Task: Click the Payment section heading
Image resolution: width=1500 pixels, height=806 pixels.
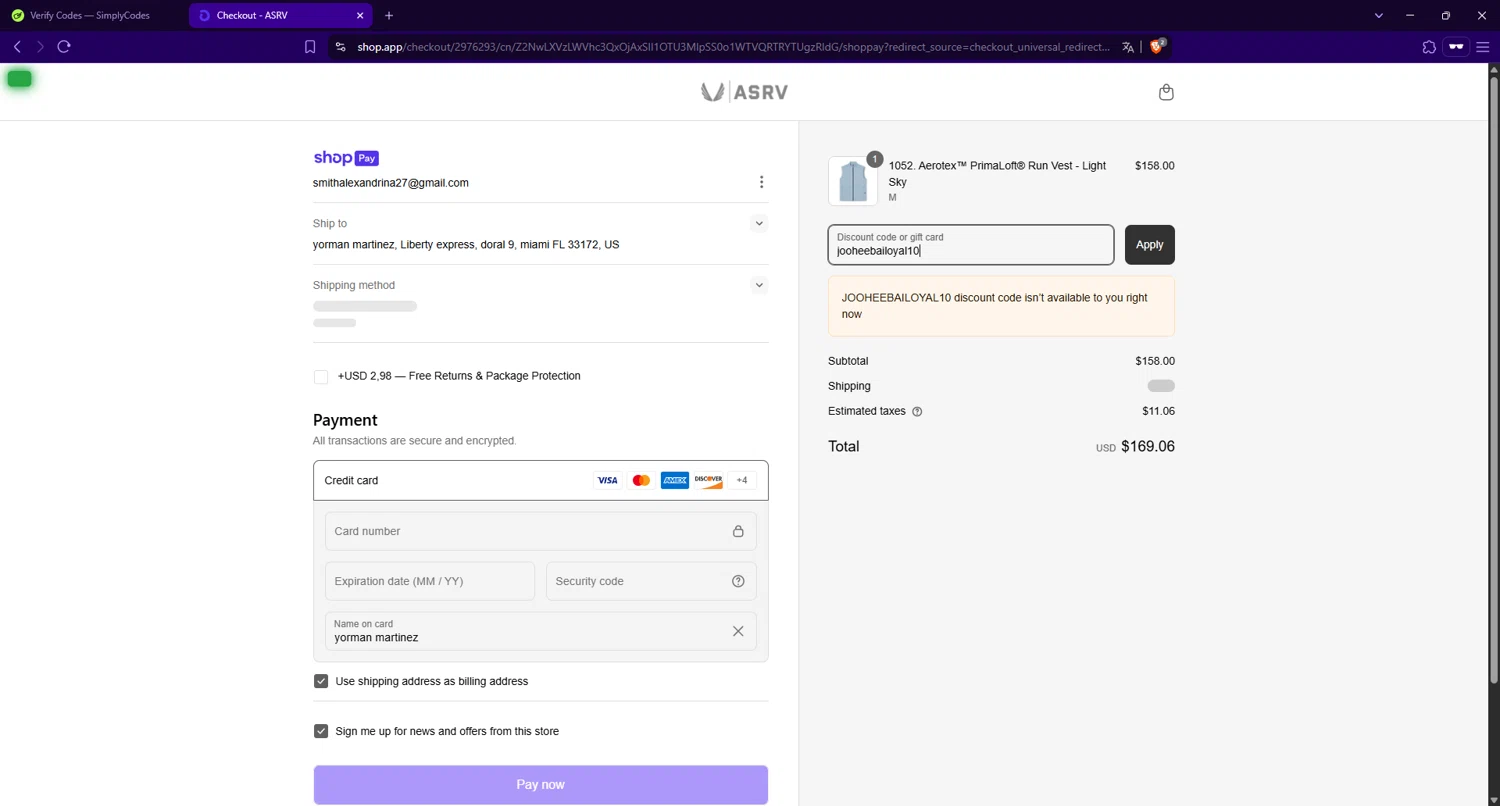Action: tap(345, 420)
